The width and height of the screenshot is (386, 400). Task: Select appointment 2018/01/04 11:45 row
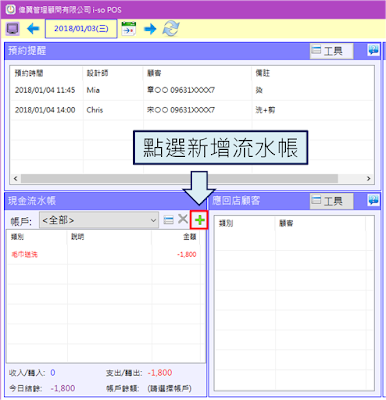point(192,90)
